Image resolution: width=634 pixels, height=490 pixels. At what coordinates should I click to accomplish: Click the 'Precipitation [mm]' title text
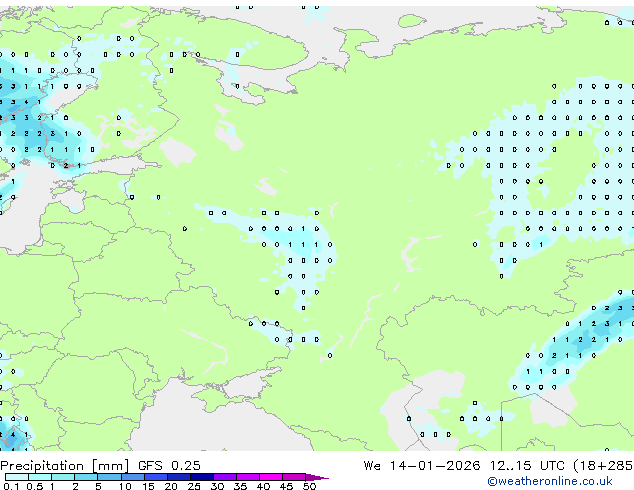(x=65, y=466)
